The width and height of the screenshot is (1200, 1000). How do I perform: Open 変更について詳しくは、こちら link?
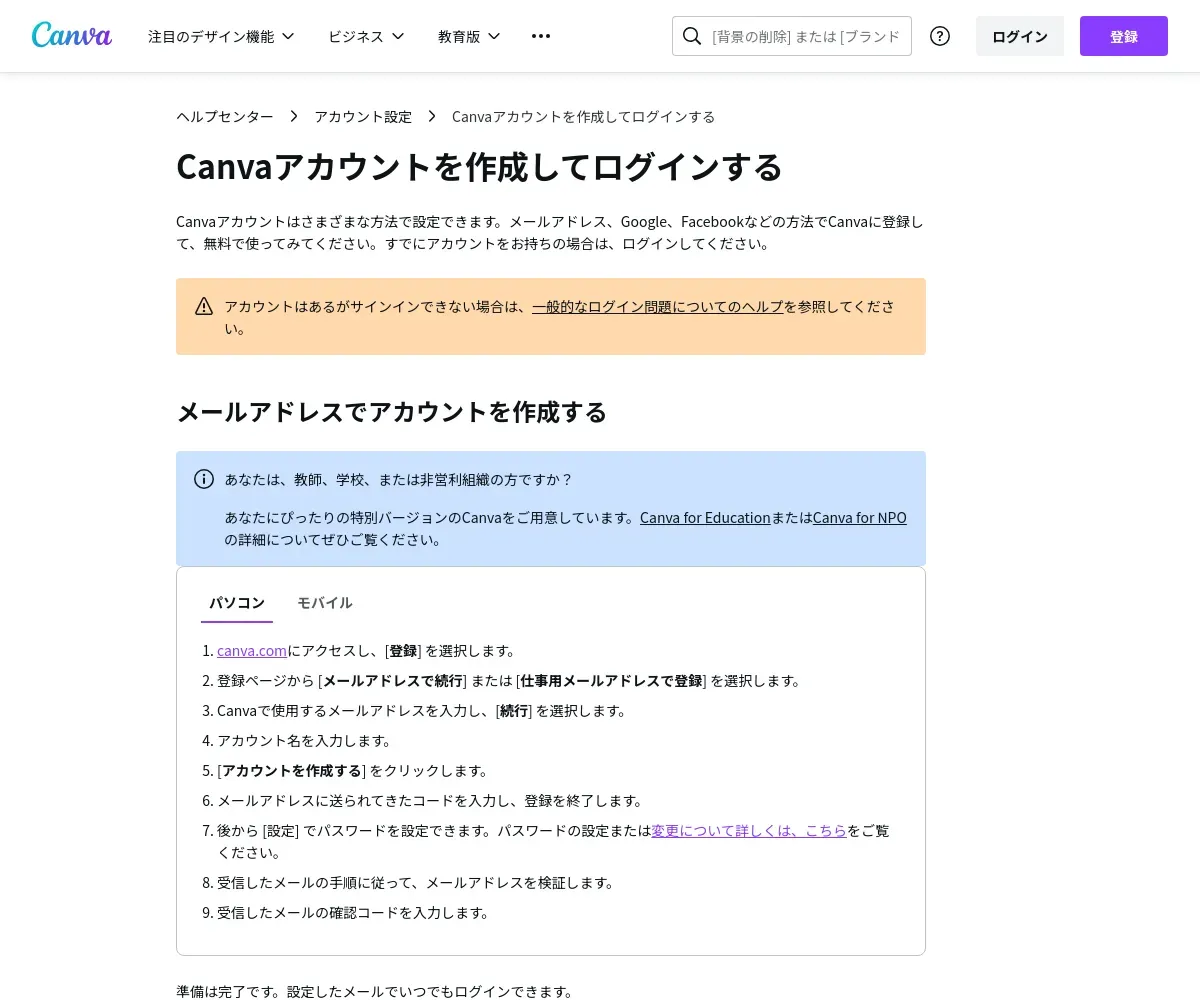749,830
